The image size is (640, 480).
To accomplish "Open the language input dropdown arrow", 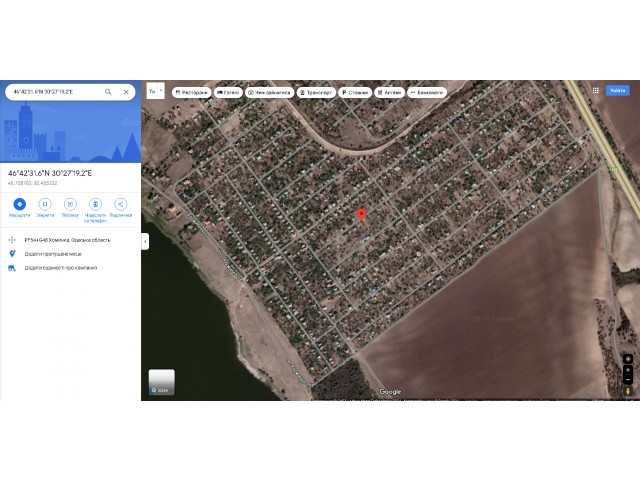I will coord(161,91).
